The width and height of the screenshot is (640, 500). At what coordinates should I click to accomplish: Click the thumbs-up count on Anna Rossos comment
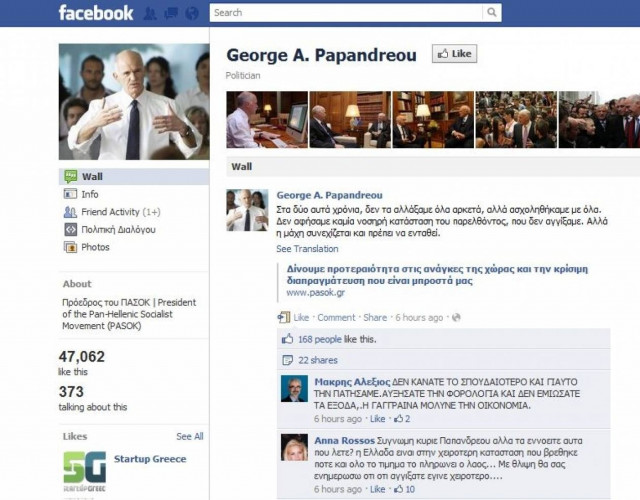404,489
